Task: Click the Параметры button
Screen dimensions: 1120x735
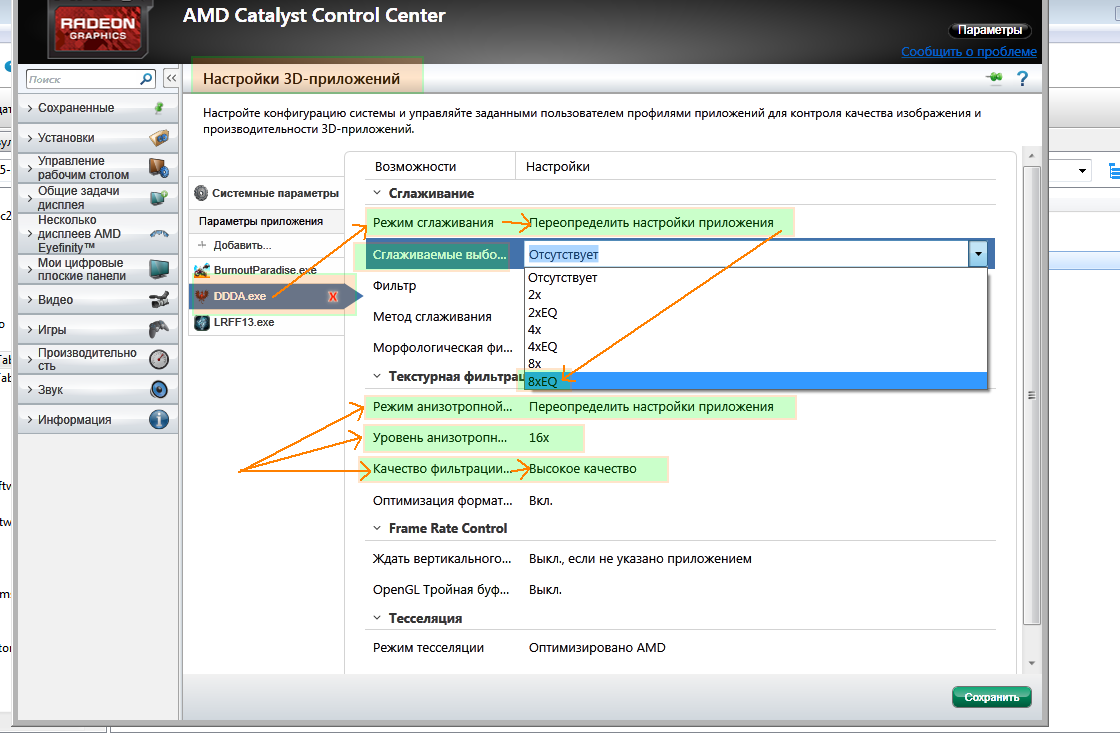Action: 988,31
